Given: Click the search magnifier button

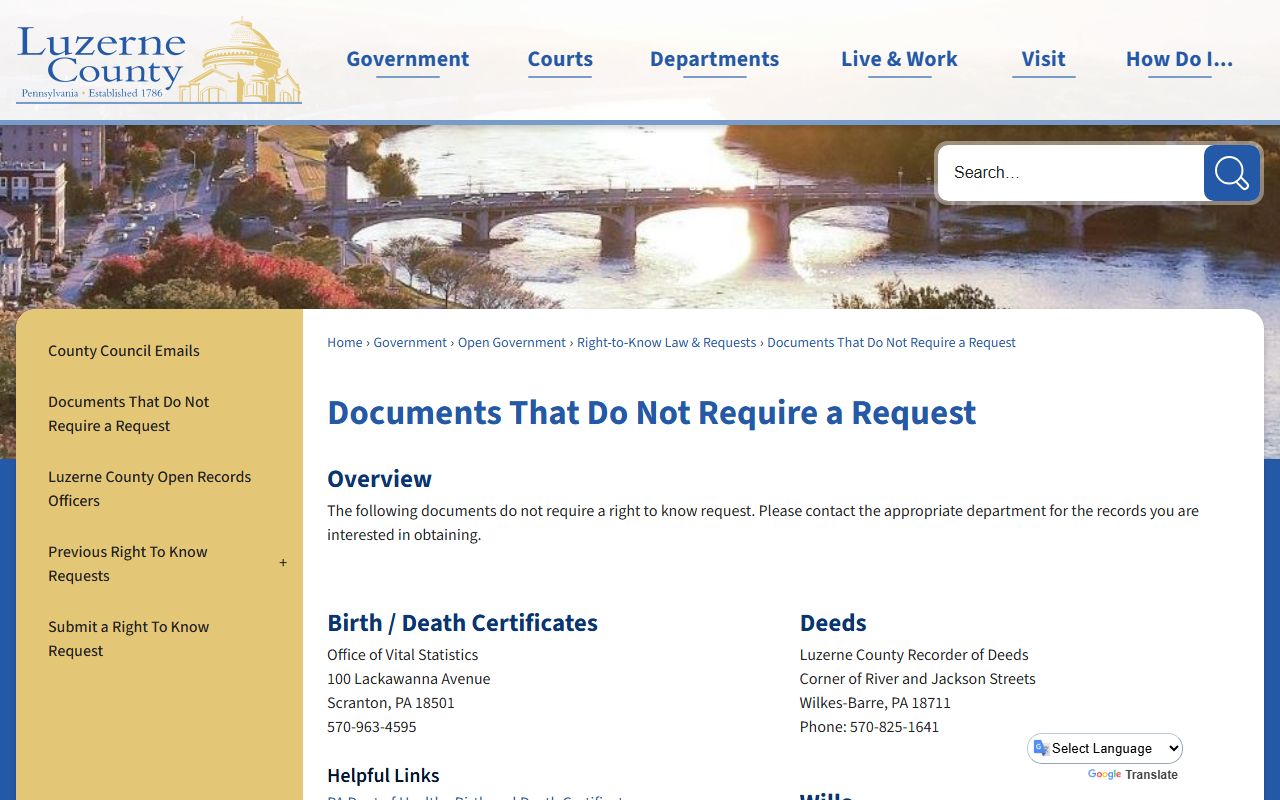Looking at the screenshot, I should (1231, 173).
